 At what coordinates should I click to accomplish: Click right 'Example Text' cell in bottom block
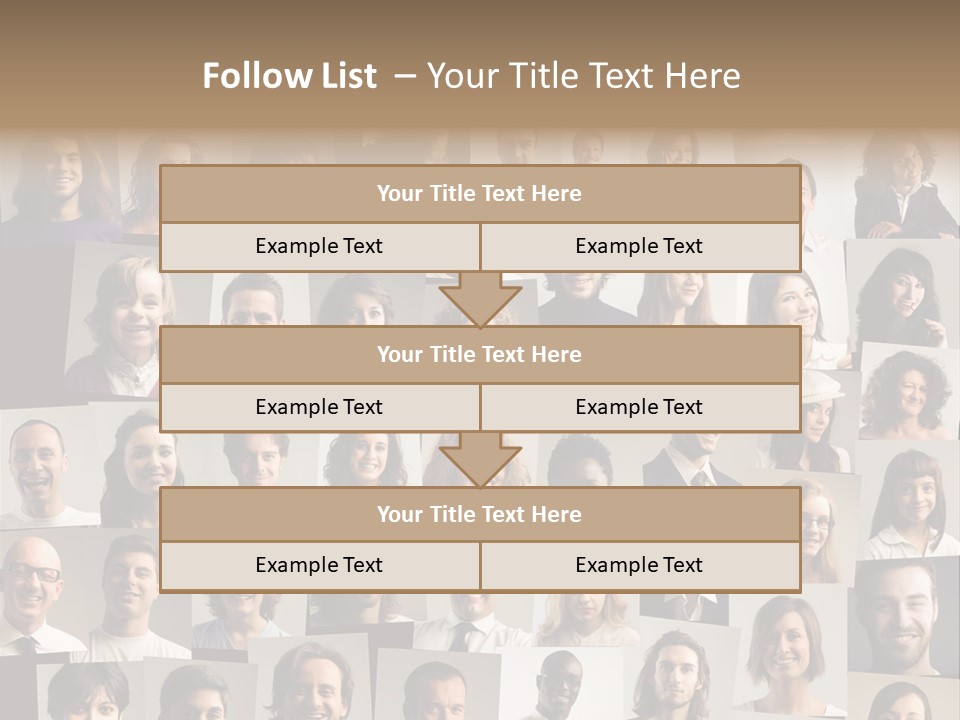point(639,566)
